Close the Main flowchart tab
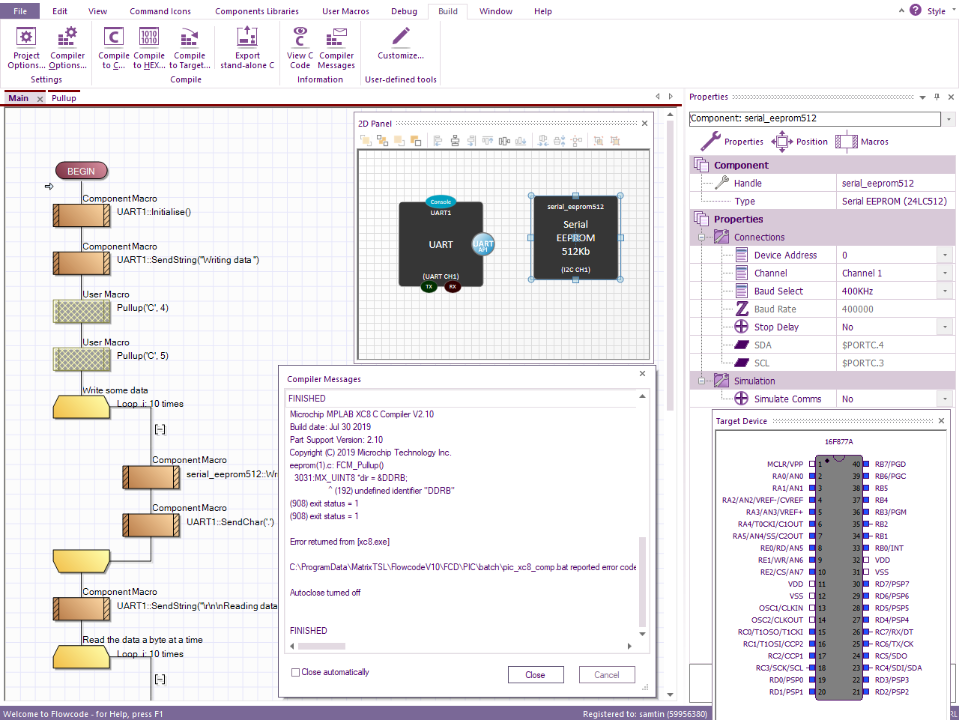The image size is (959, 720). 40,98
